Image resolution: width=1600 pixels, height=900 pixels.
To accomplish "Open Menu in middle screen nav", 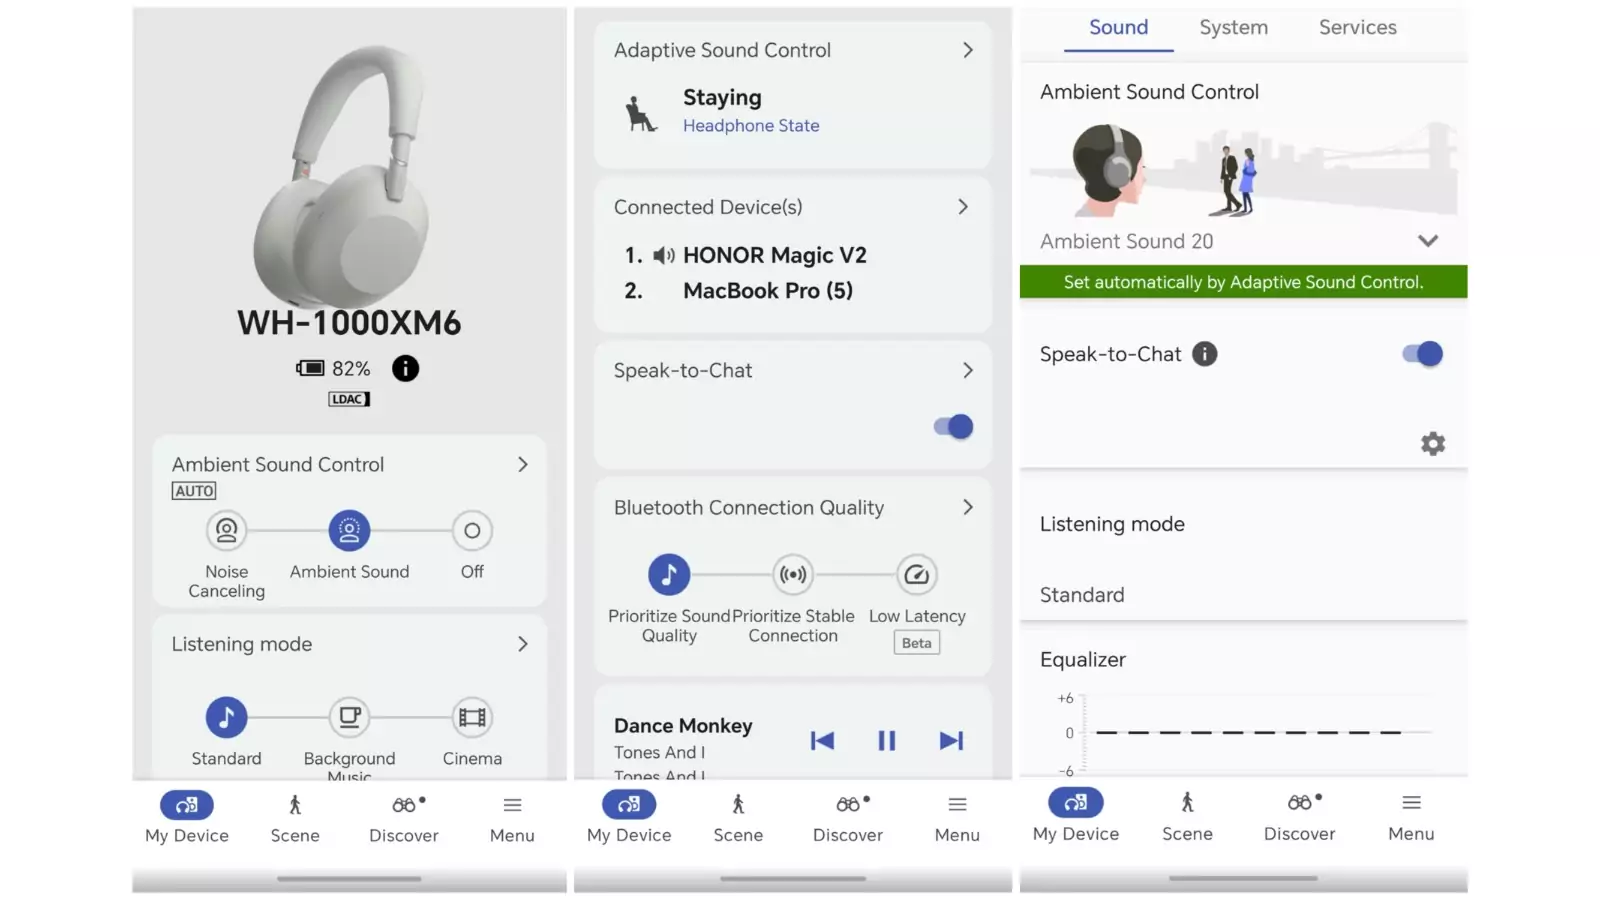I will point(957,818).
